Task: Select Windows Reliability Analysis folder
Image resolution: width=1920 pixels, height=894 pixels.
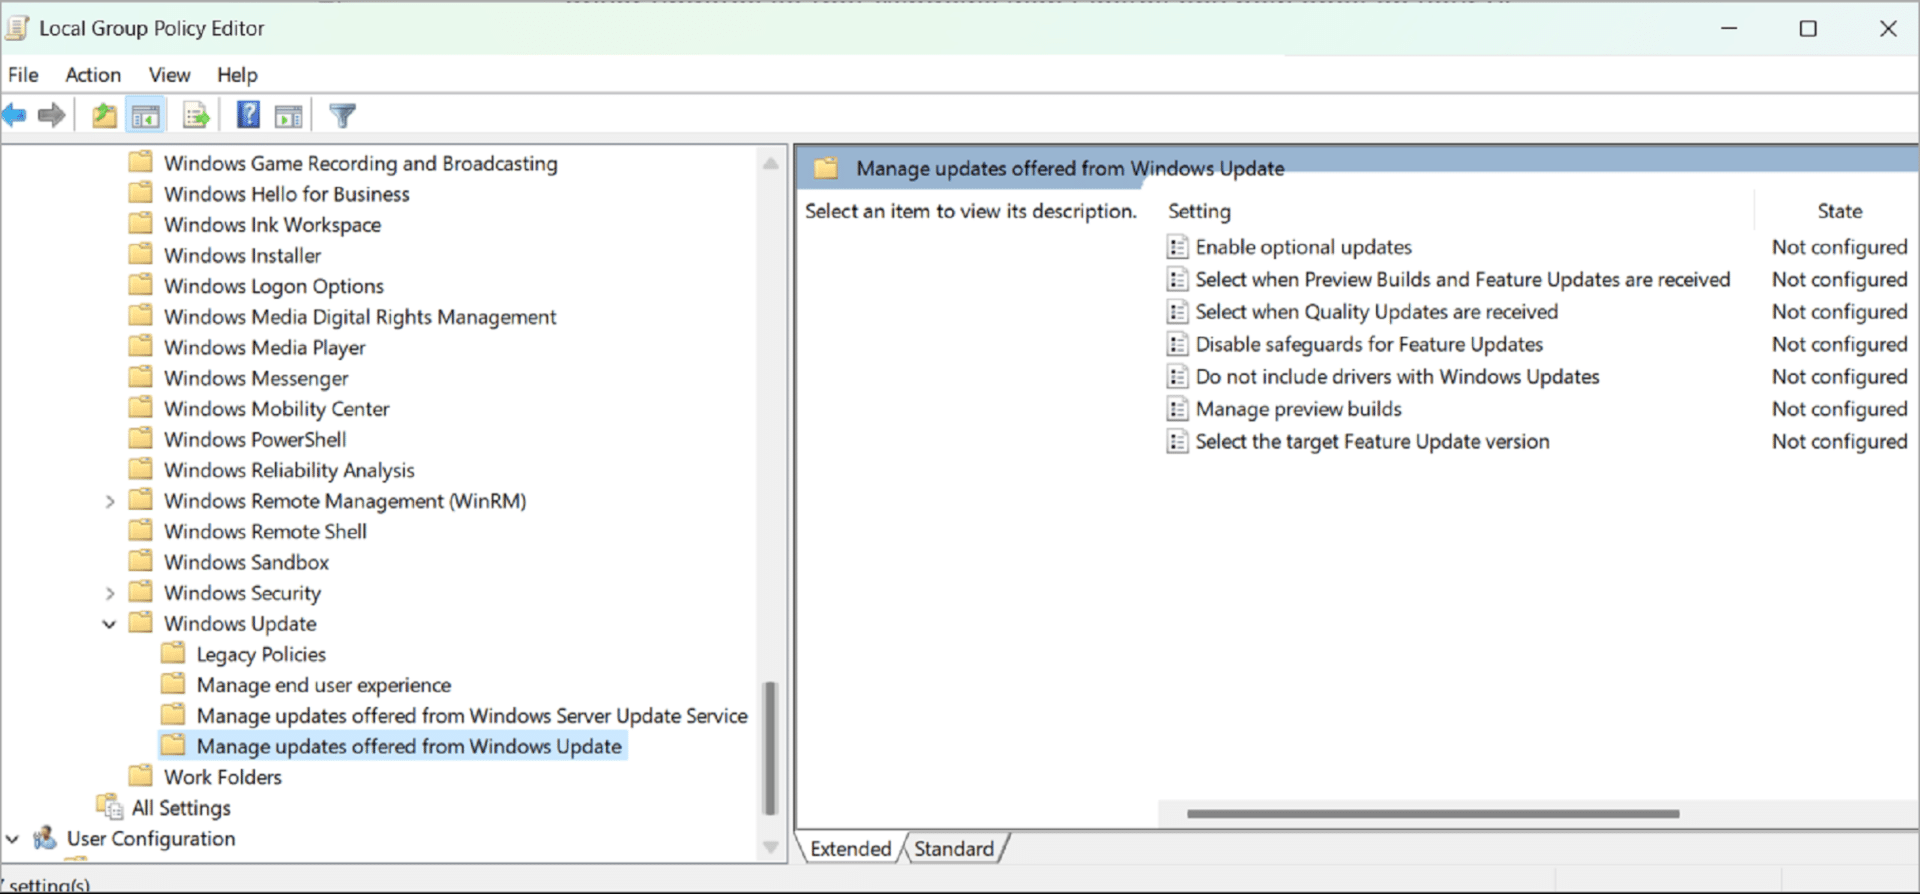Action: 289,470
